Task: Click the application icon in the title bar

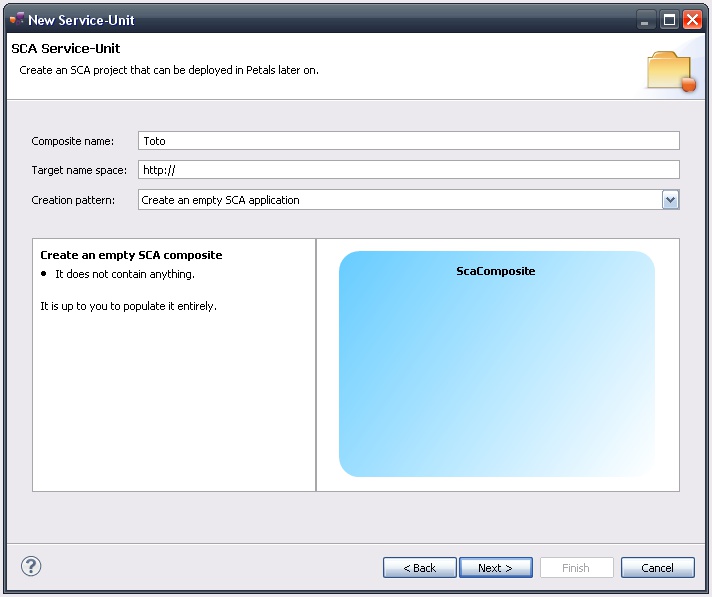Action: [x=17, y=19]
